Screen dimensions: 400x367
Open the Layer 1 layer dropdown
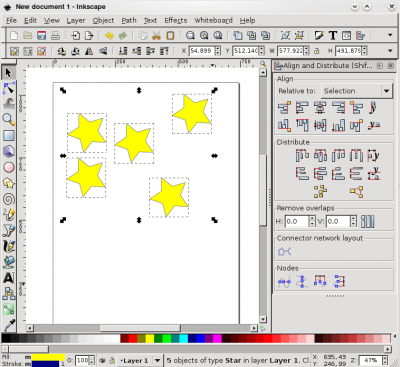pos(140,360)
